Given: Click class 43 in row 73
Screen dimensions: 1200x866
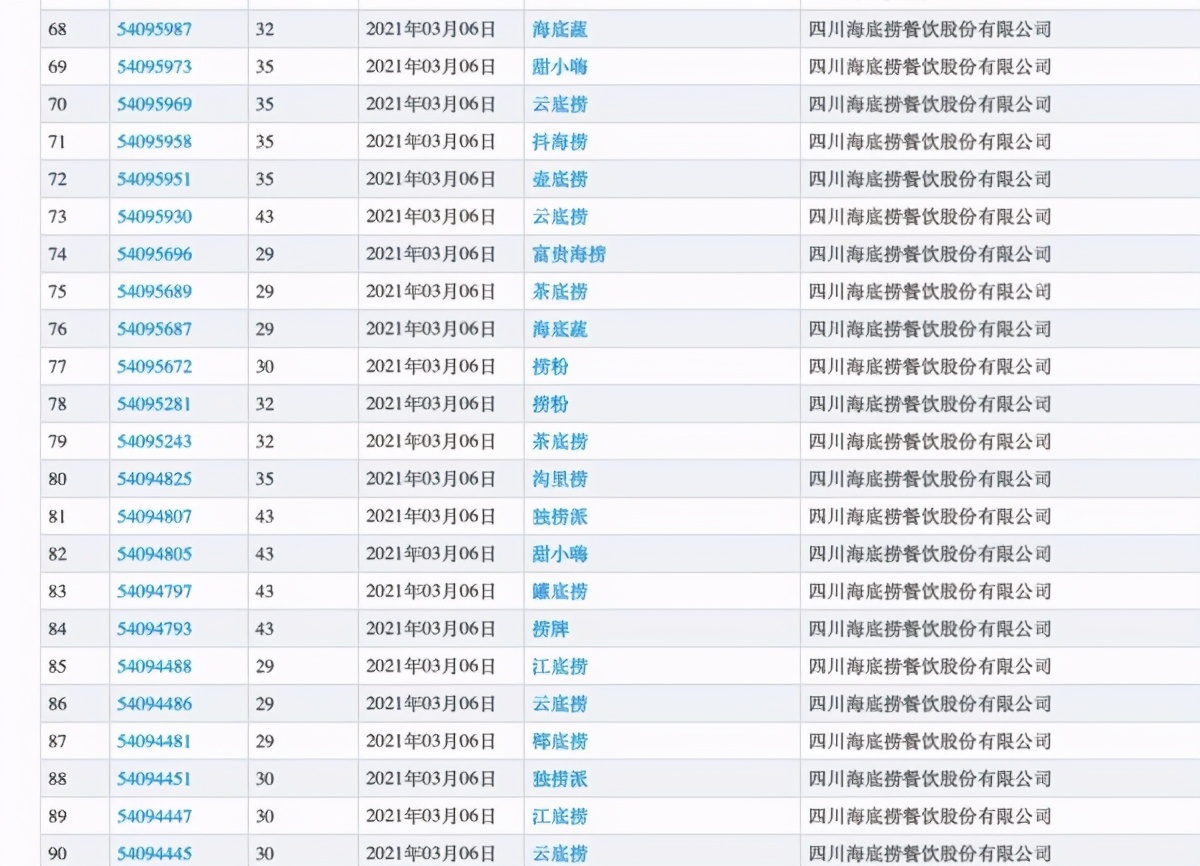Looking at the screenshot, I should [x=264, y=217].
